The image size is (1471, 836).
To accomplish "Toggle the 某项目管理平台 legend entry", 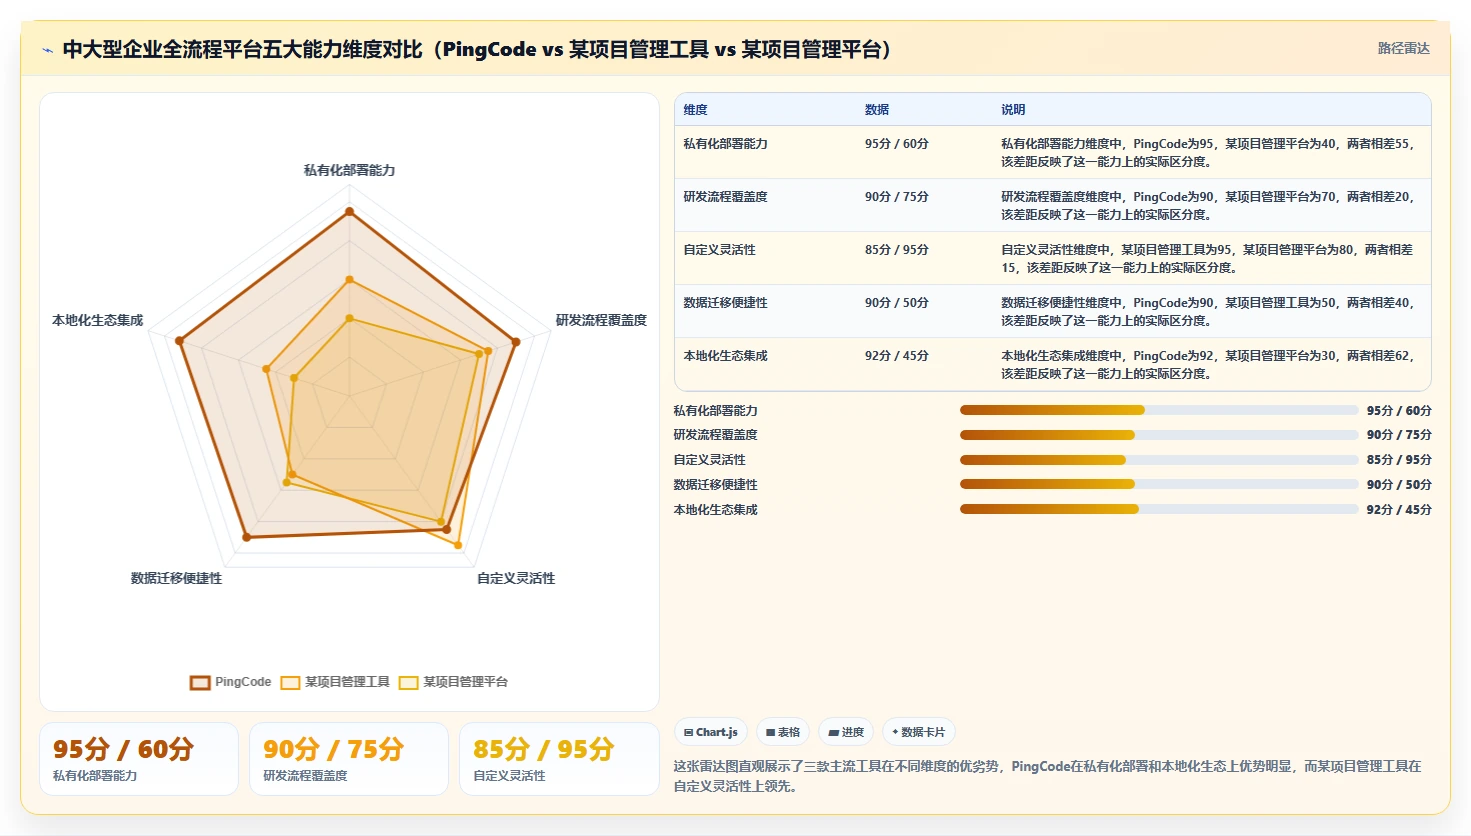I will 453,682.
